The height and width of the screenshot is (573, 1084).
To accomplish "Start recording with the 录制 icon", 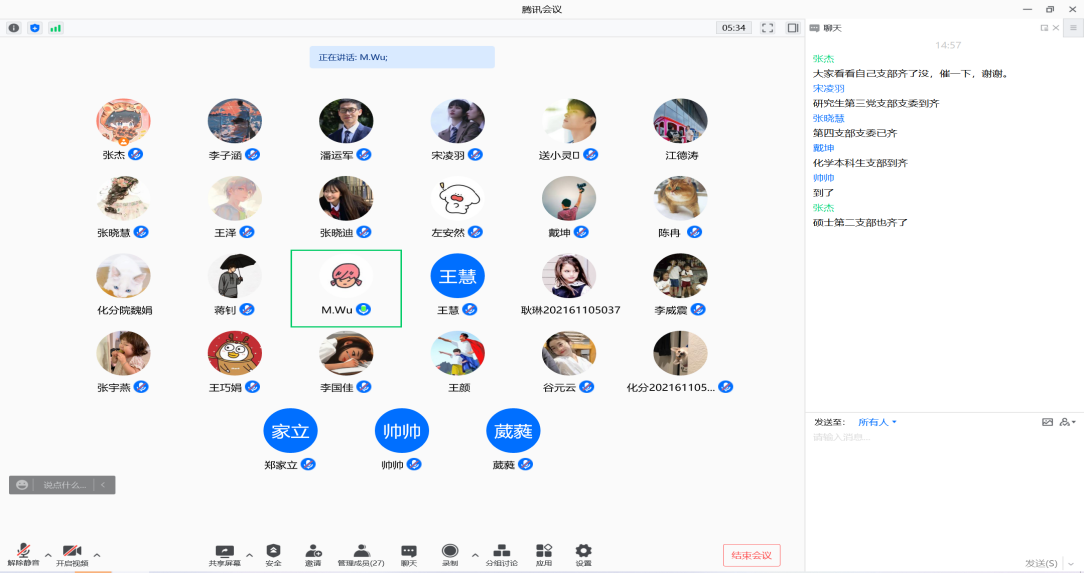I will tap(450, 553).
